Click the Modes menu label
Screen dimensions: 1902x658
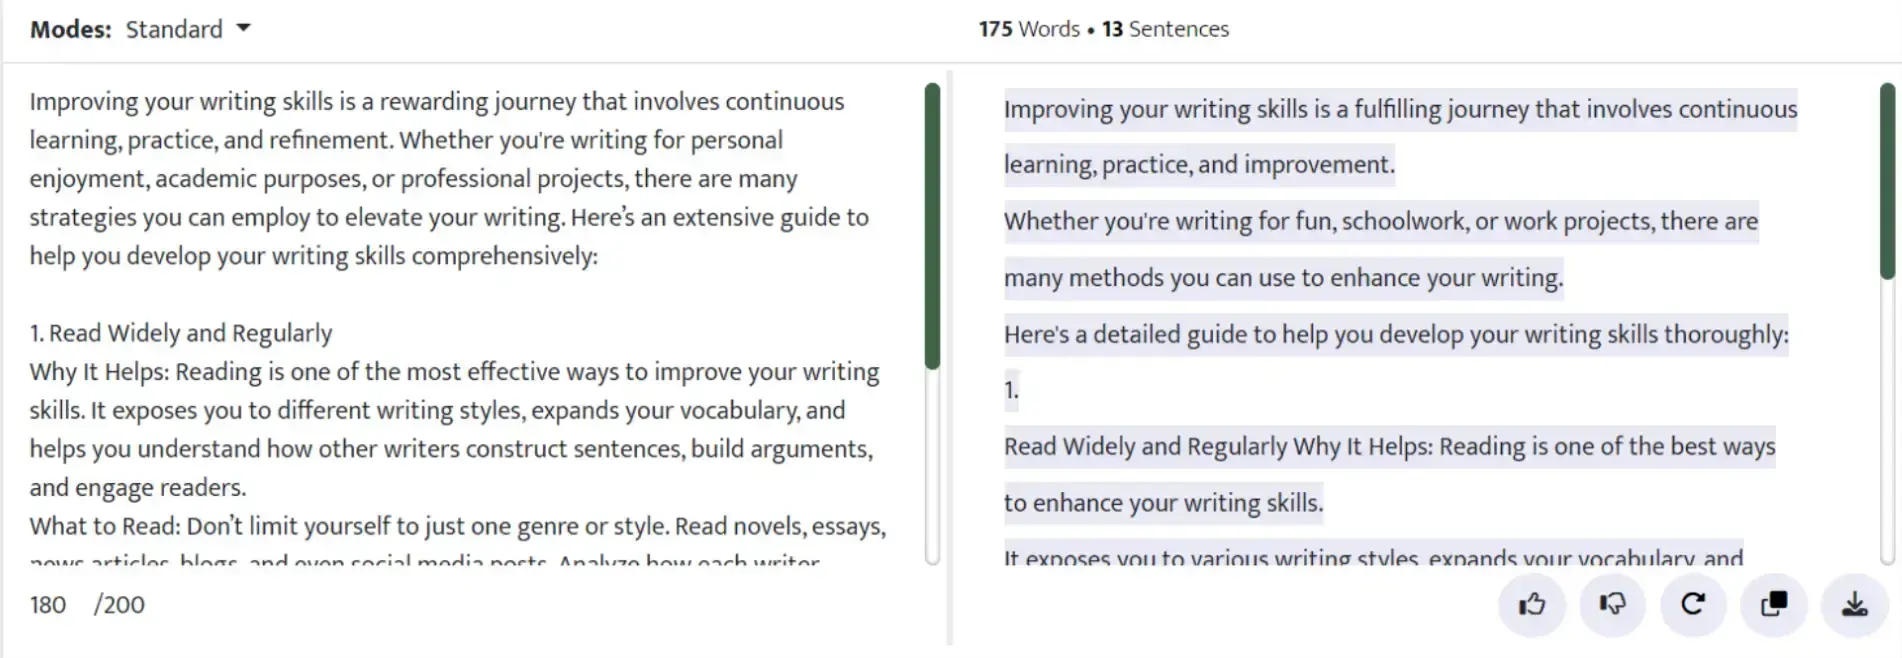click(69, 29)
